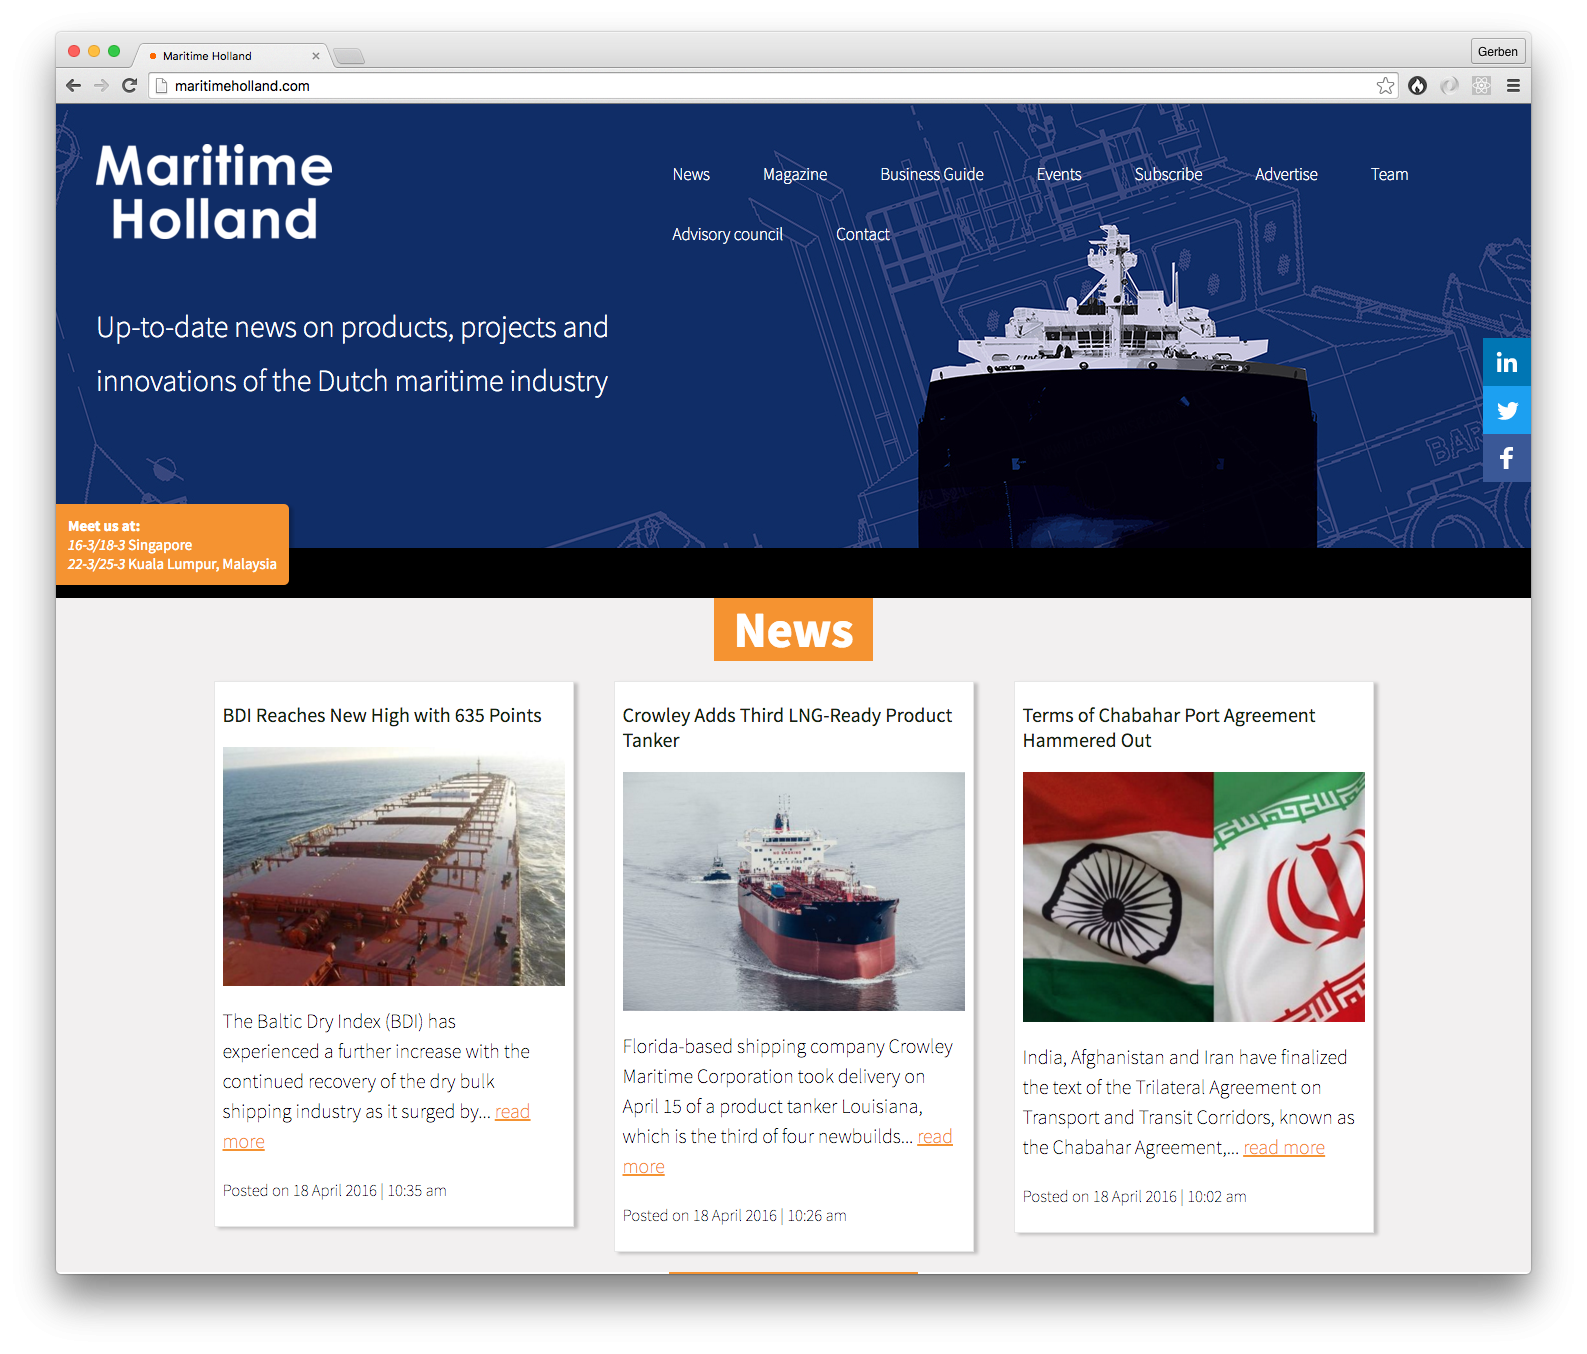
Task: Click the Gerben profile button
Action: 1497,51
